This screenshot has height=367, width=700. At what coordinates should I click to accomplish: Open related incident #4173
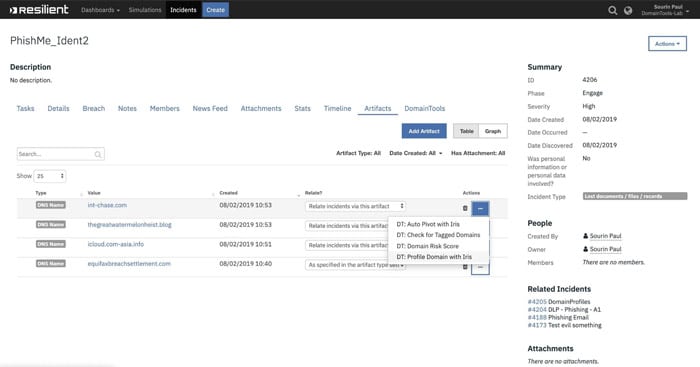click(537, 325)
